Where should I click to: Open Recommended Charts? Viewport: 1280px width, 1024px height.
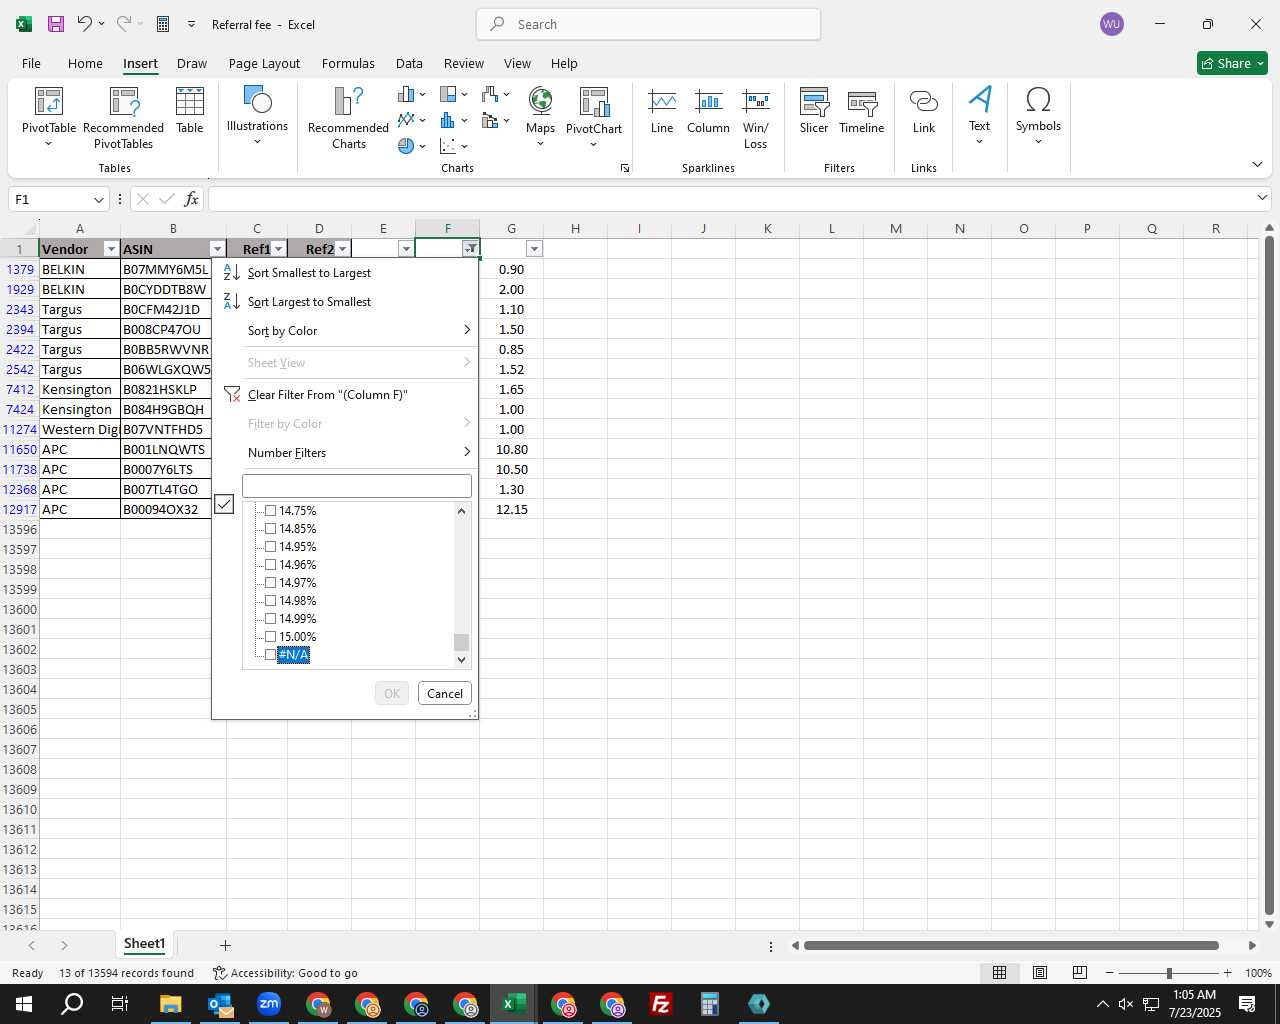(348, 118)
